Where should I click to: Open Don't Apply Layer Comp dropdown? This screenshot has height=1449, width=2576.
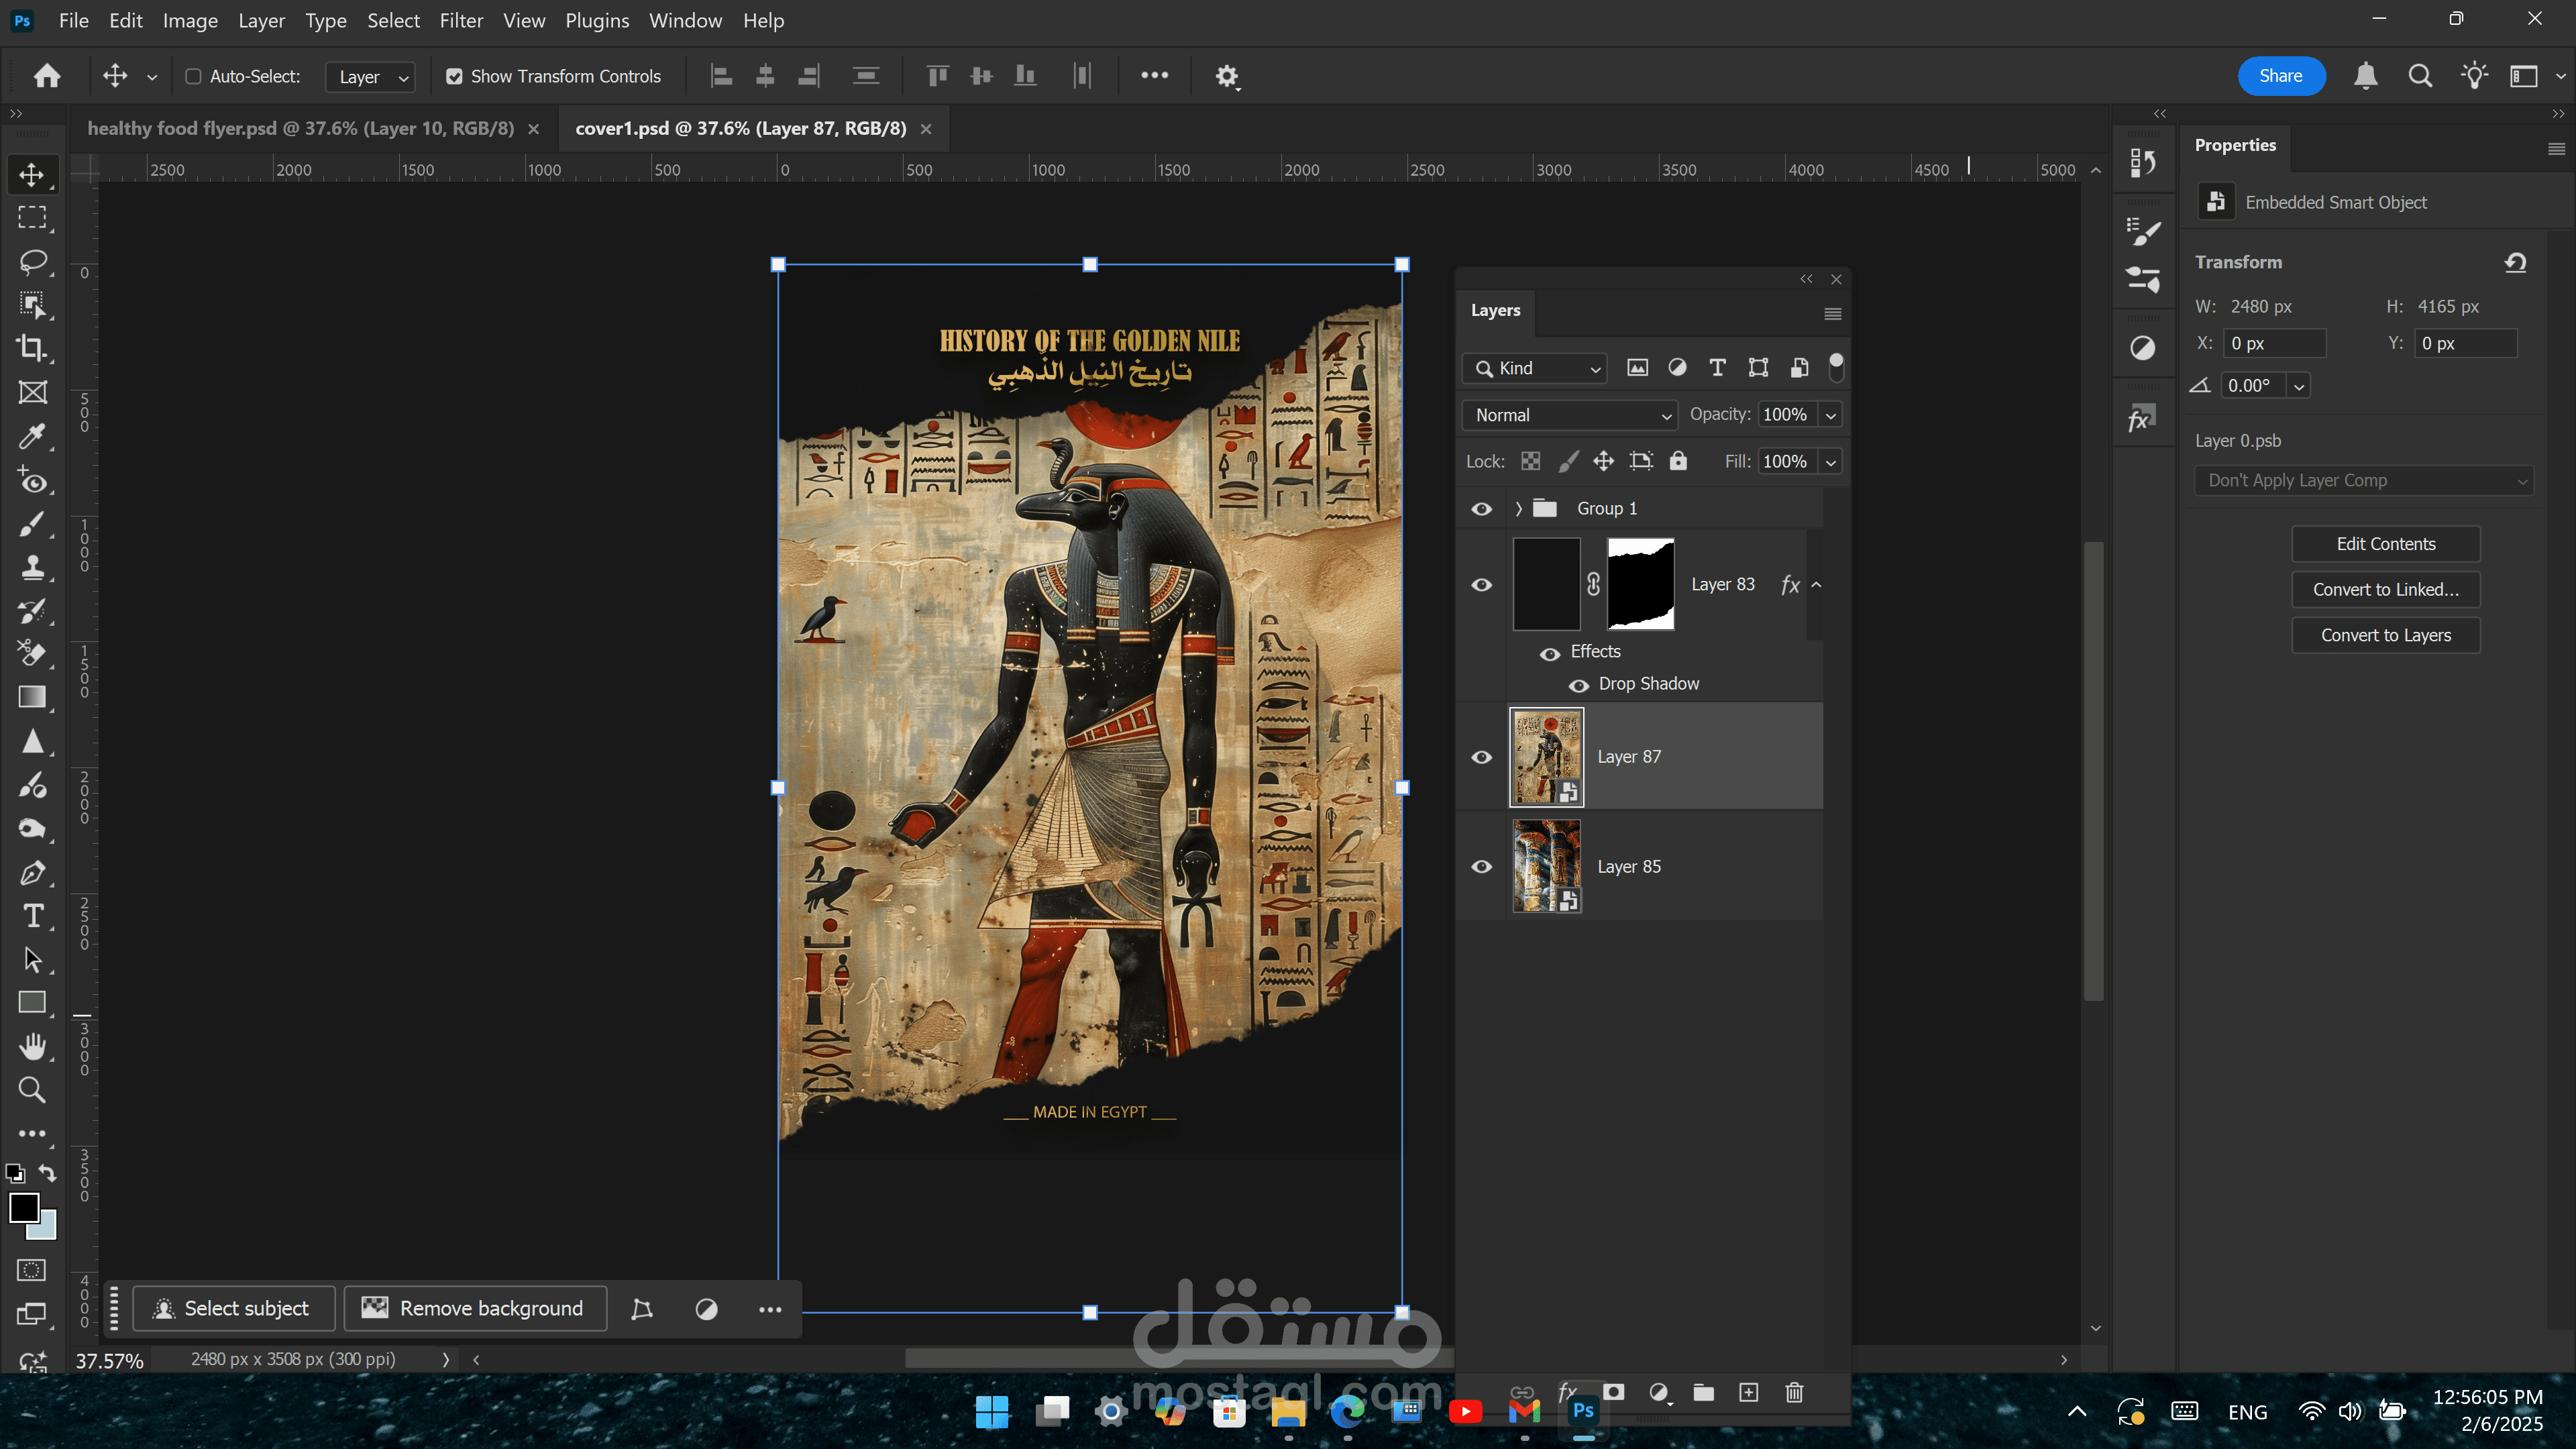2364,481
